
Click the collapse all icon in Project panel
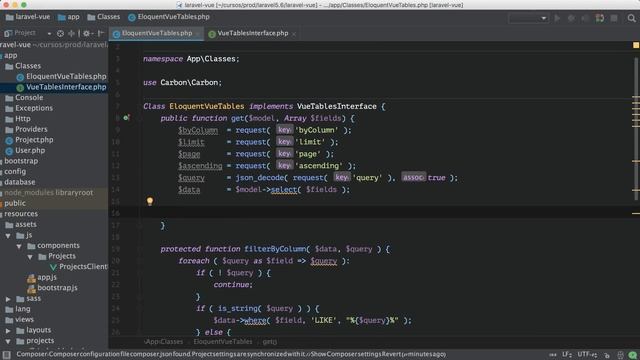click(71, 33)
